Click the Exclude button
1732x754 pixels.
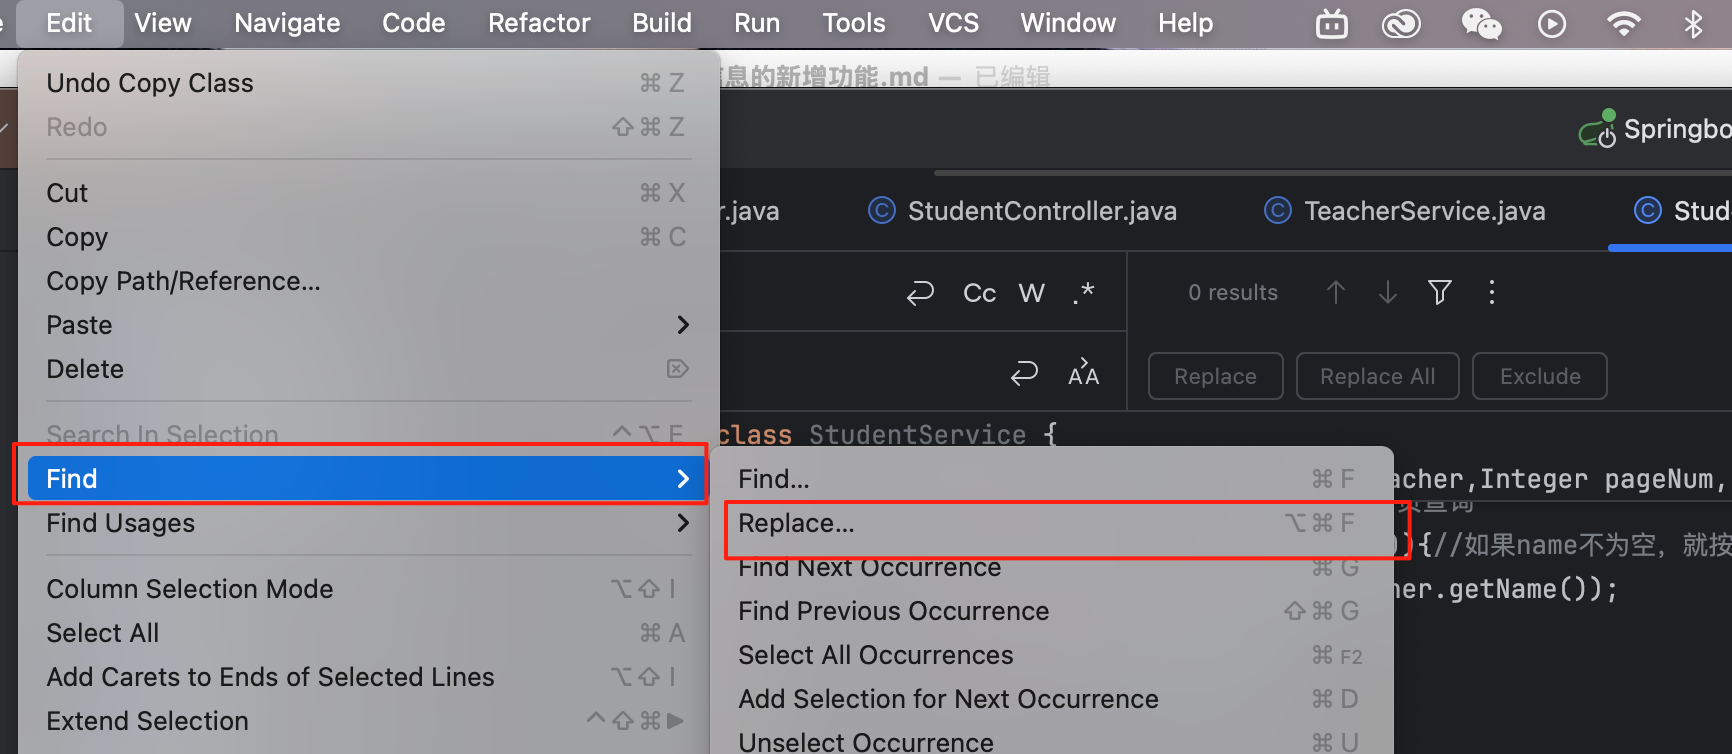pos(1539,376)
